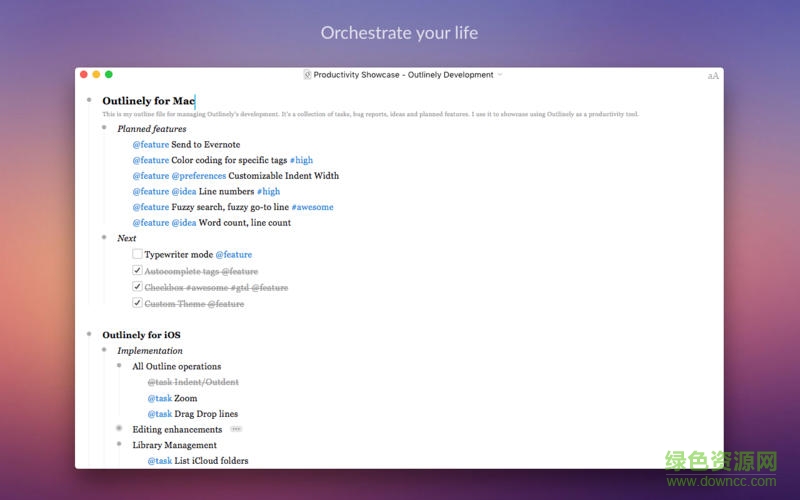The height and width of the screenshot is (500, 800).
Task: Click the bullet beside Outlinely for iOS
Action: click(89, 334)
